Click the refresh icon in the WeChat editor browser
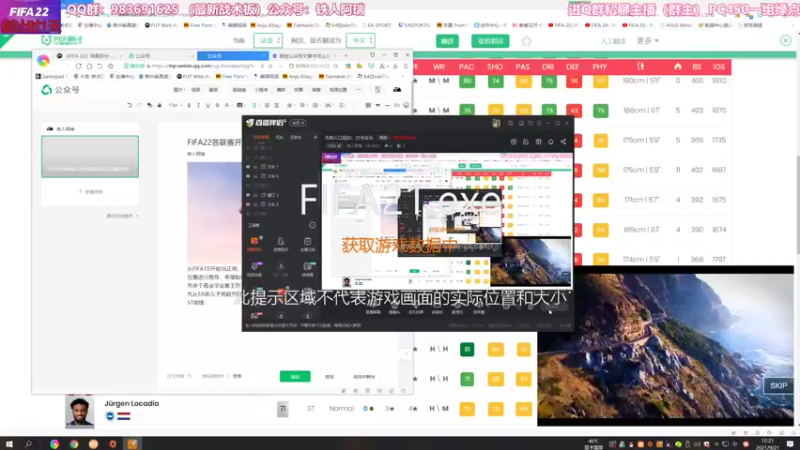The width and height of the screenshot is (800, 450). tap(79, 66)
